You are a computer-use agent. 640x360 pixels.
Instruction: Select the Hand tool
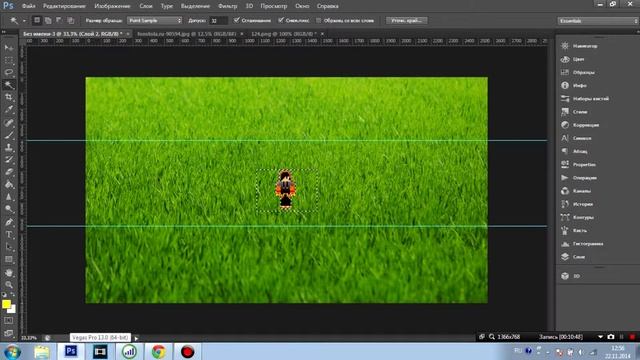(9, 272)
